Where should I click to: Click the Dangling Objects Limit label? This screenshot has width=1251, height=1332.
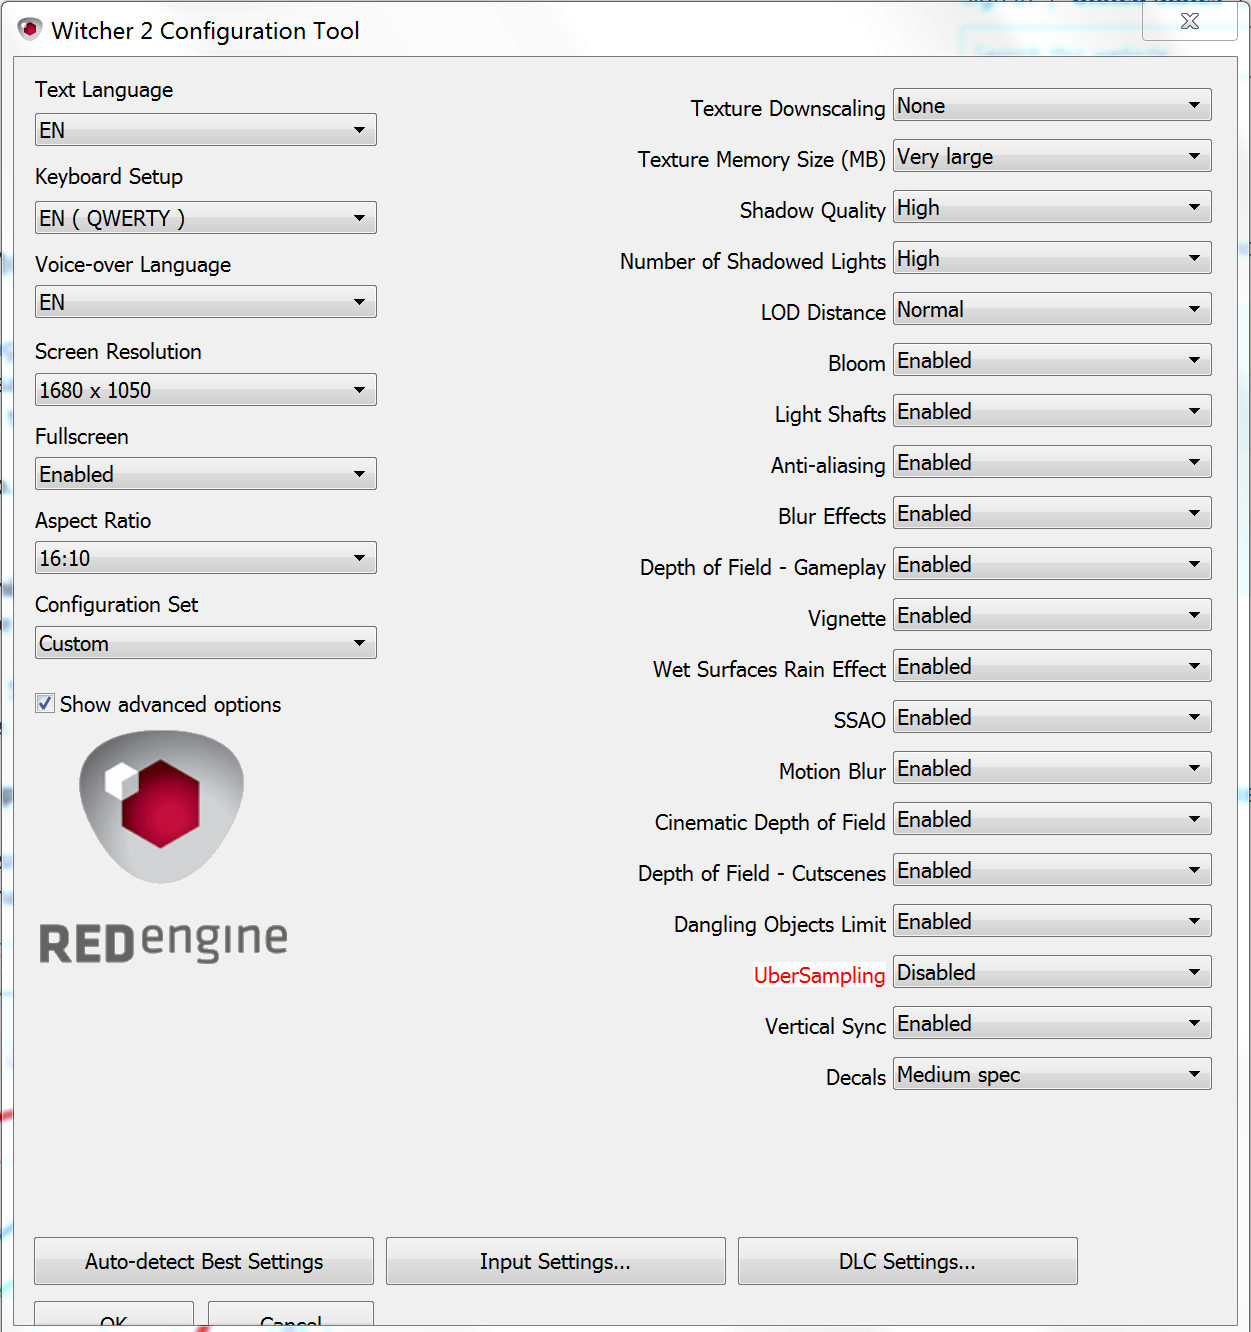(780, 925)
